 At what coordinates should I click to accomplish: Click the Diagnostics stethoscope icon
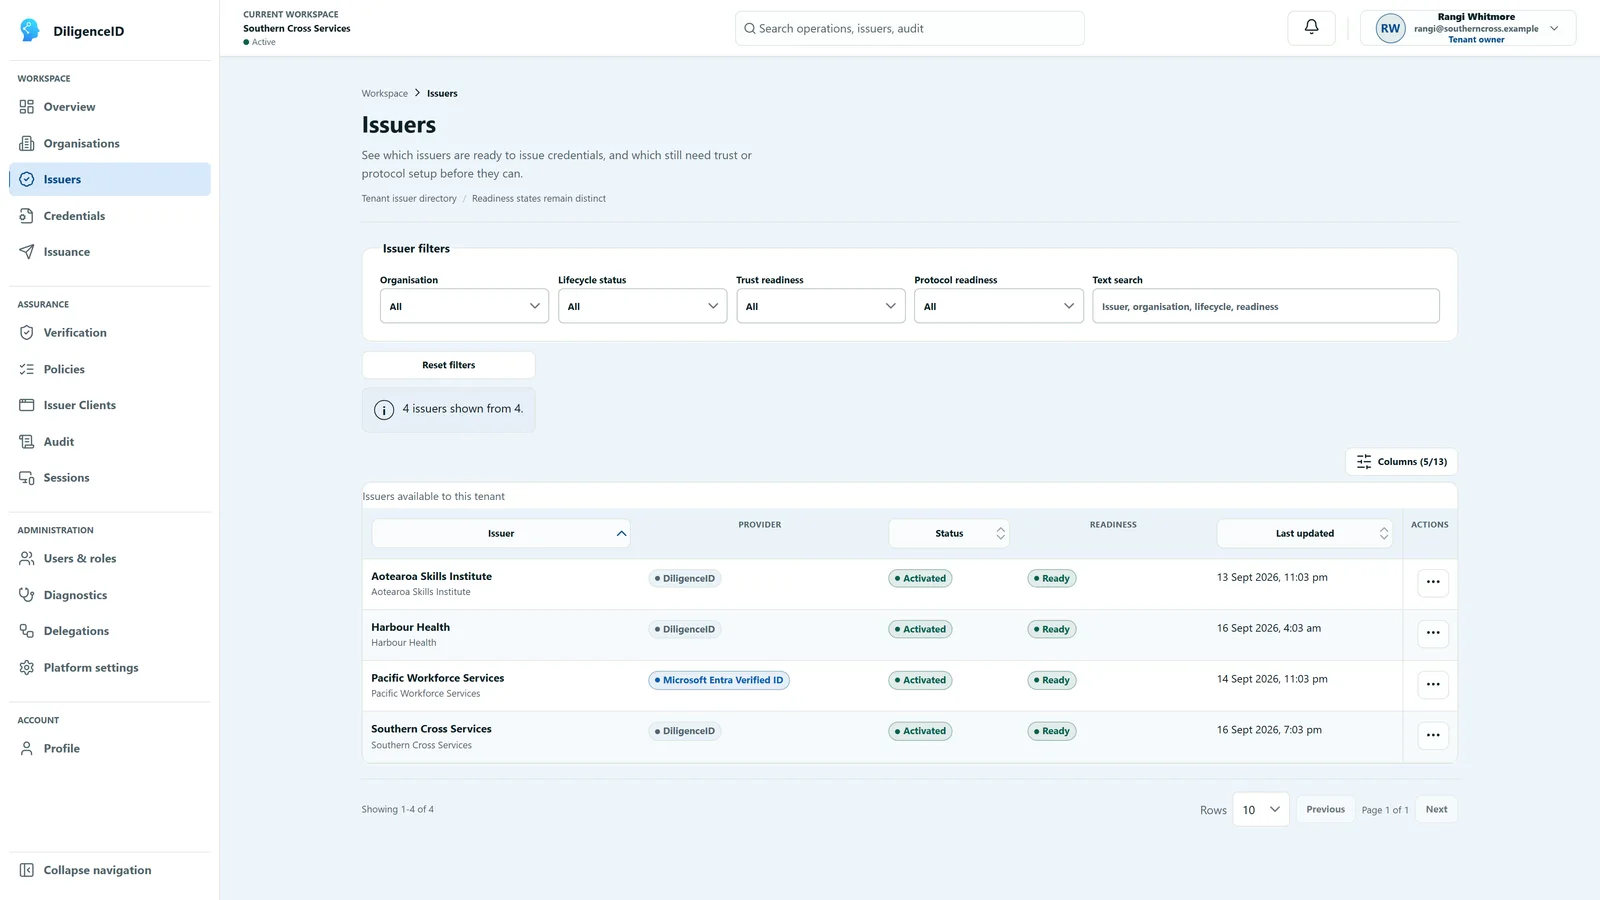pyautogui.click(x=27, y=595)
